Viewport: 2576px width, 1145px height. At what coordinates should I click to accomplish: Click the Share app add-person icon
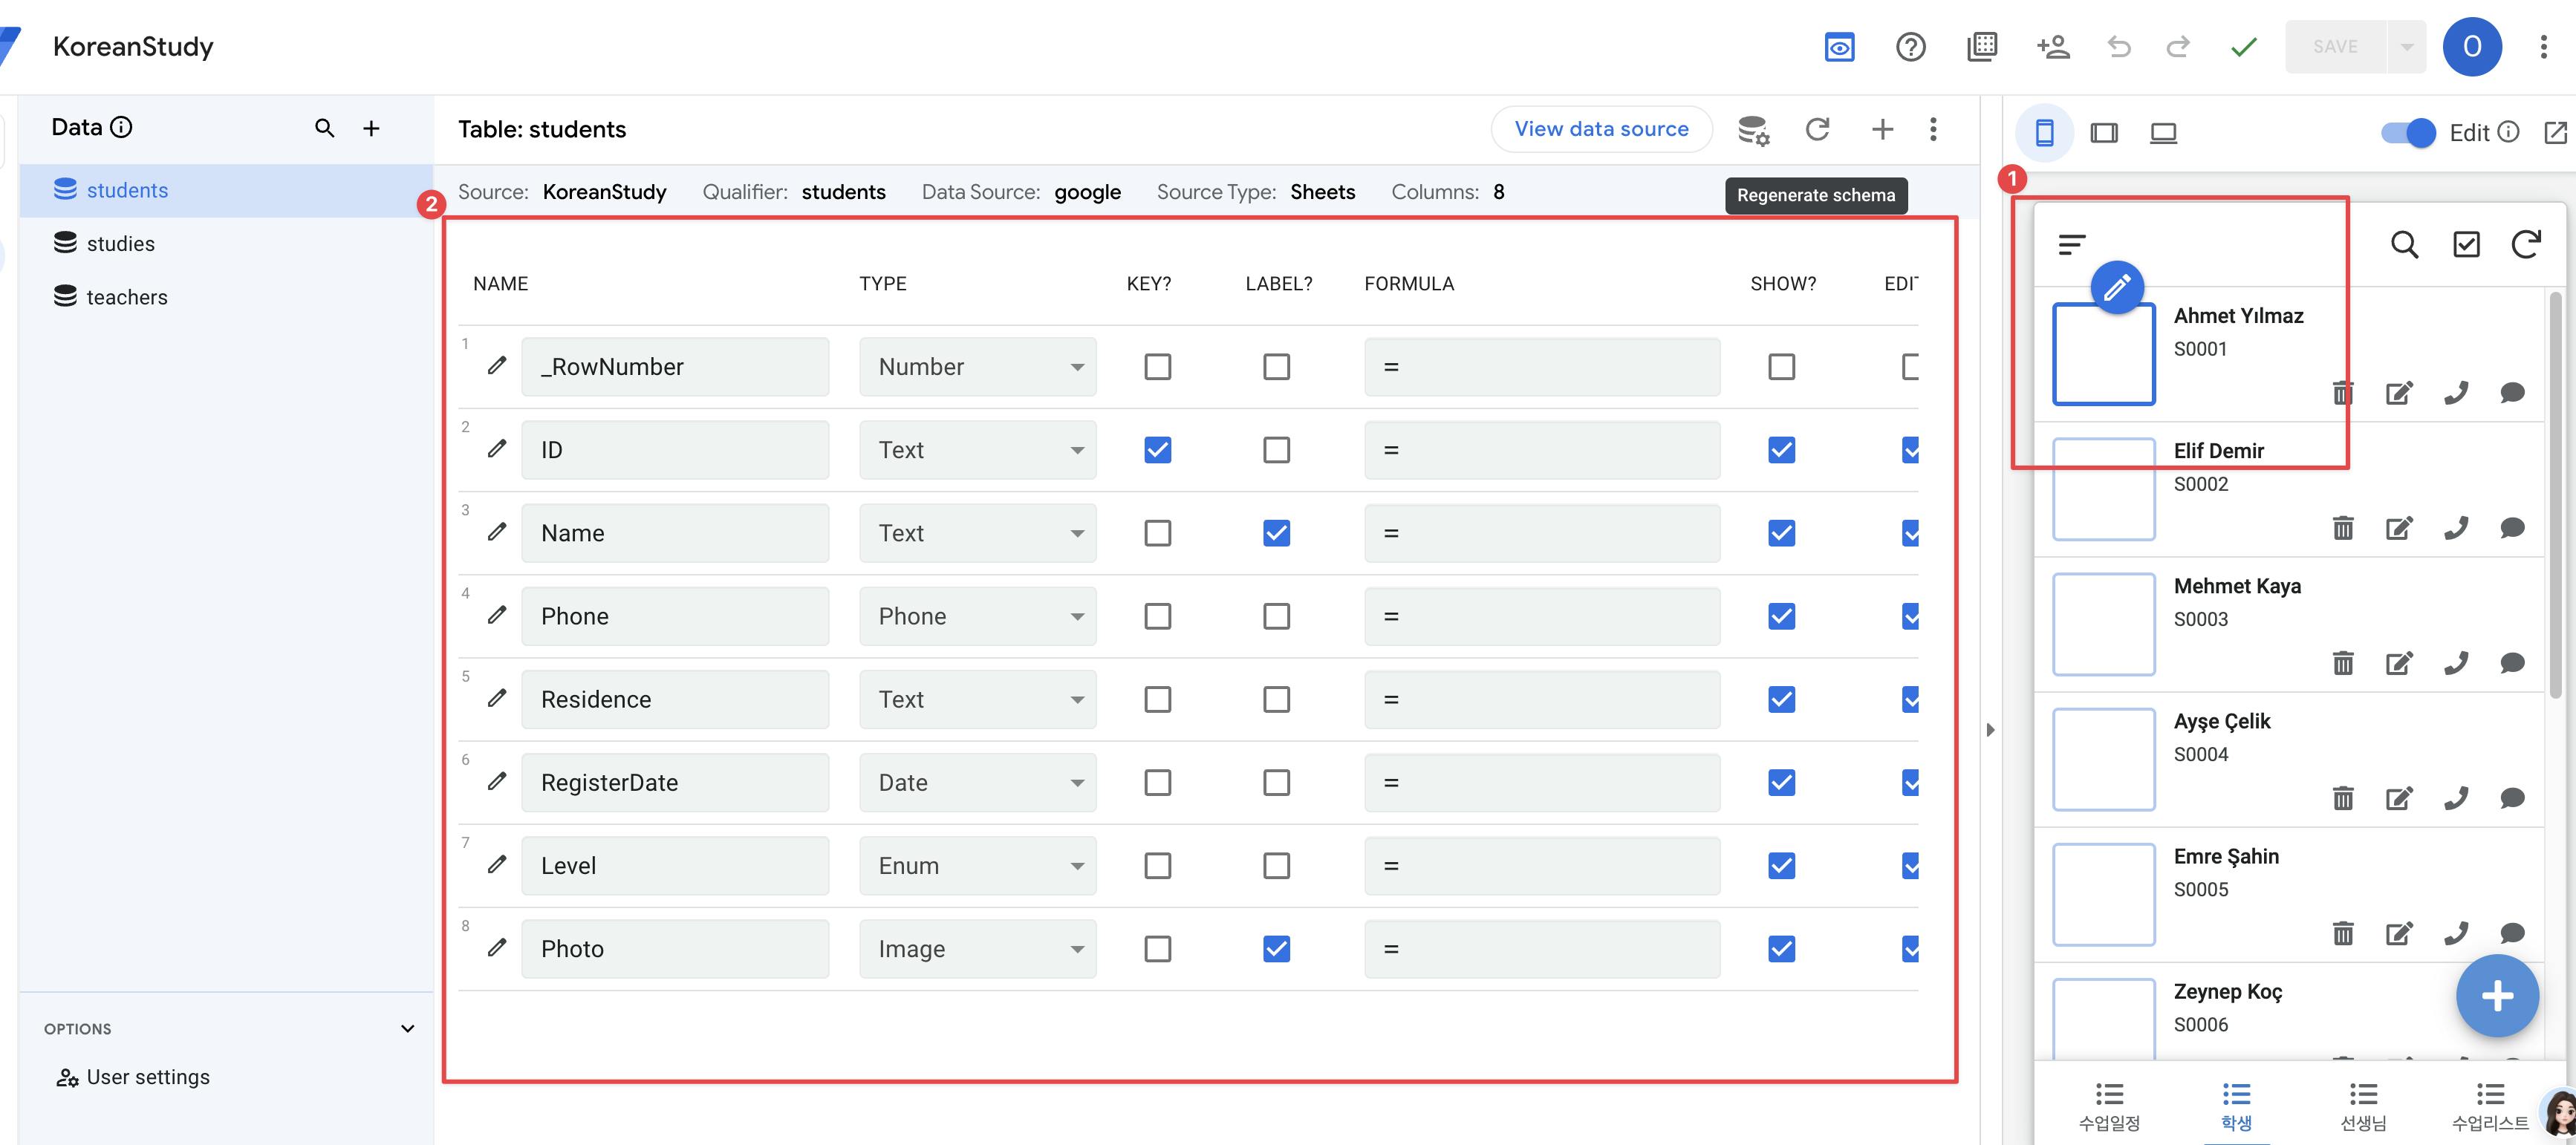click(2052, 47)
